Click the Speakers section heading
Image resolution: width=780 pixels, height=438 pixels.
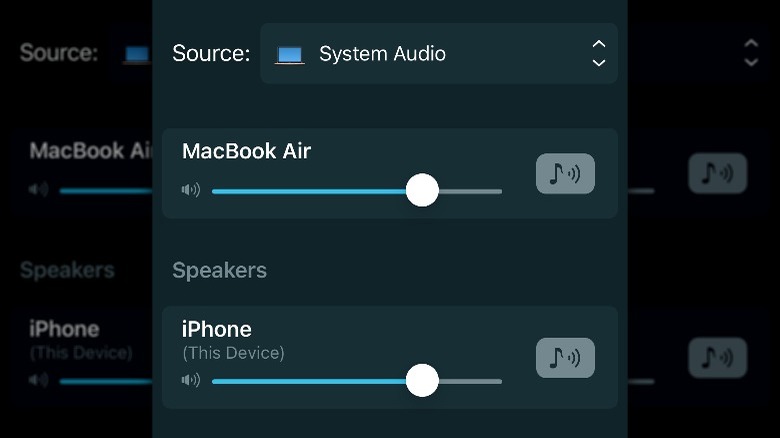tap(219, 270)
